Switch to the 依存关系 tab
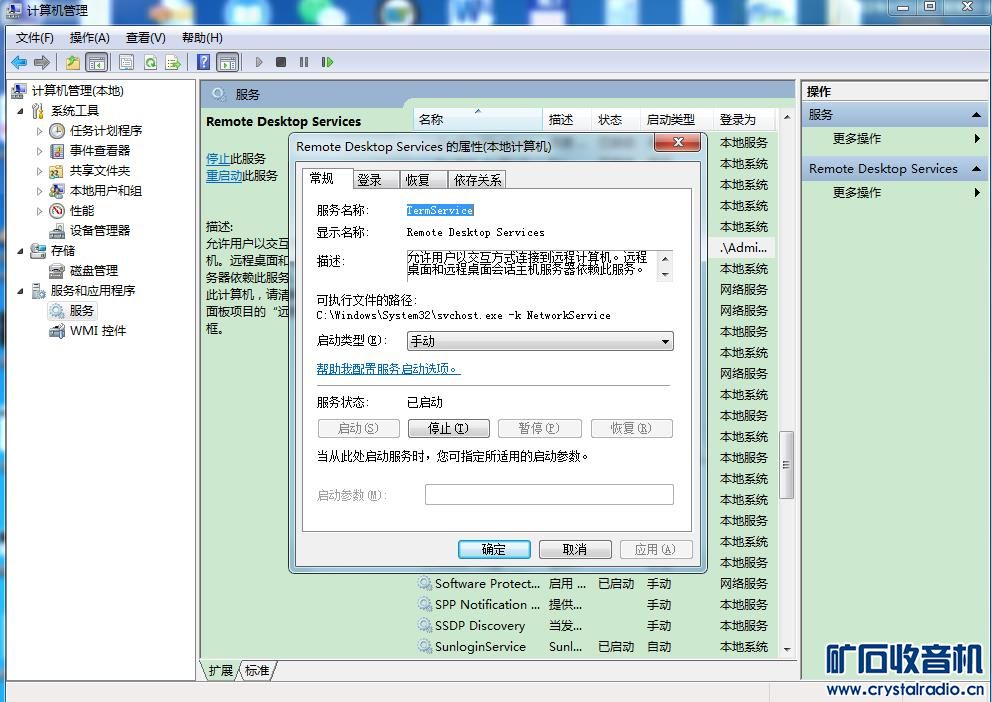This screenshot has width=992, height=702. coord(478,180)
